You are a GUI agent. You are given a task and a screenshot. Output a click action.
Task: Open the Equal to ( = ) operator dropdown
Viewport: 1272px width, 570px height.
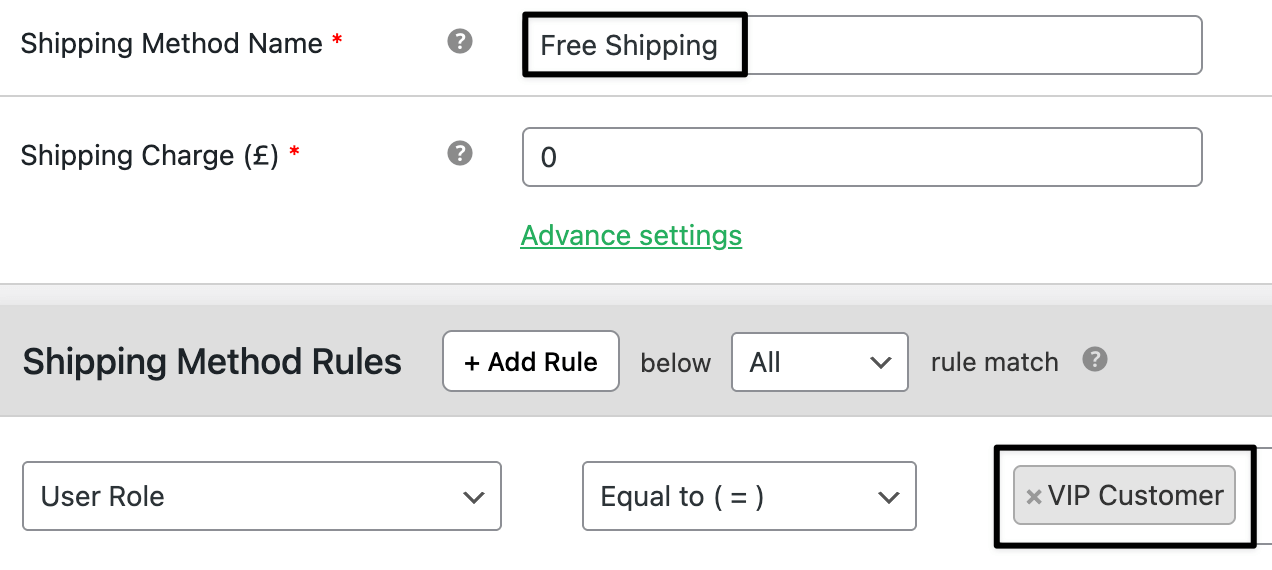[x=749, y=496]
